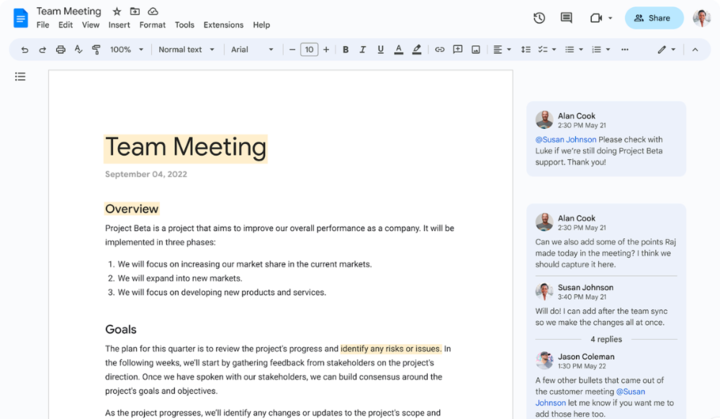Open the Extensions menu

coord(223,25)
